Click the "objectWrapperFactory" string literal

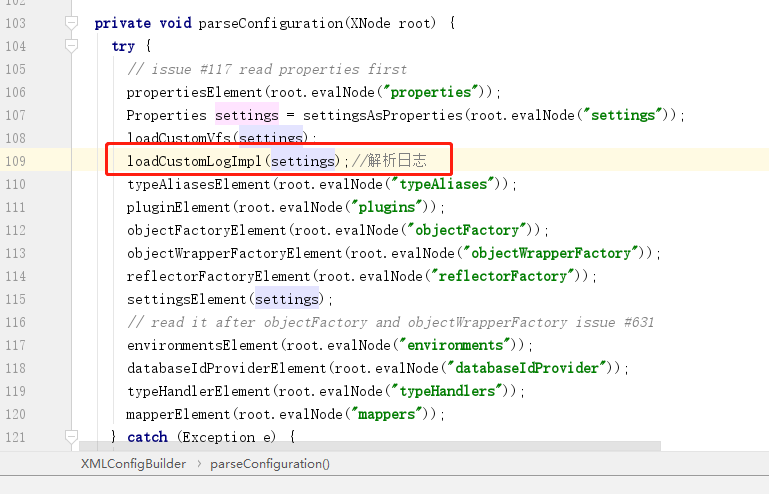[x=551, y=254]
